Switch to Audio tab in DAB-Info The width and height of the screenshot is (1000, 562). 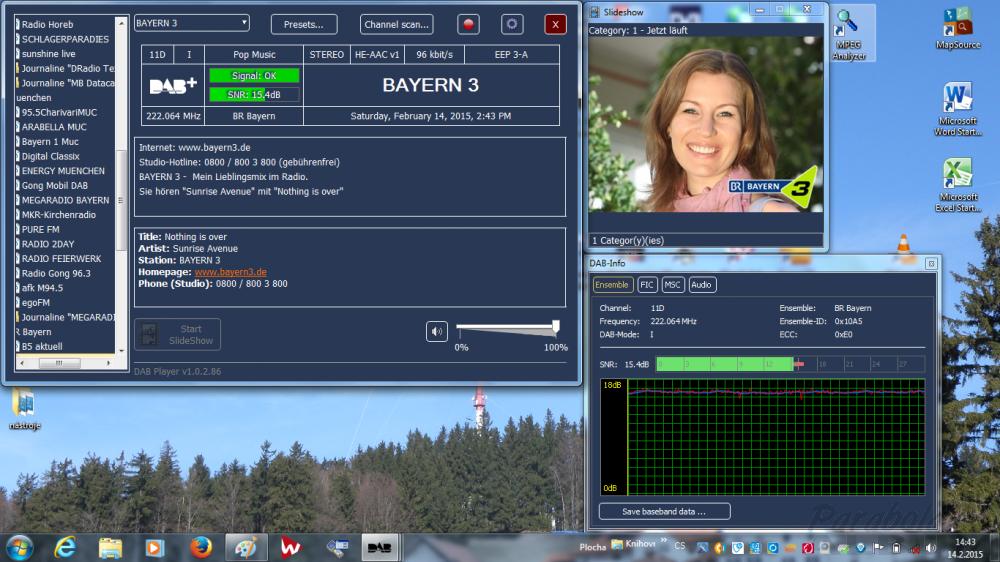click(x=701, y=285)
